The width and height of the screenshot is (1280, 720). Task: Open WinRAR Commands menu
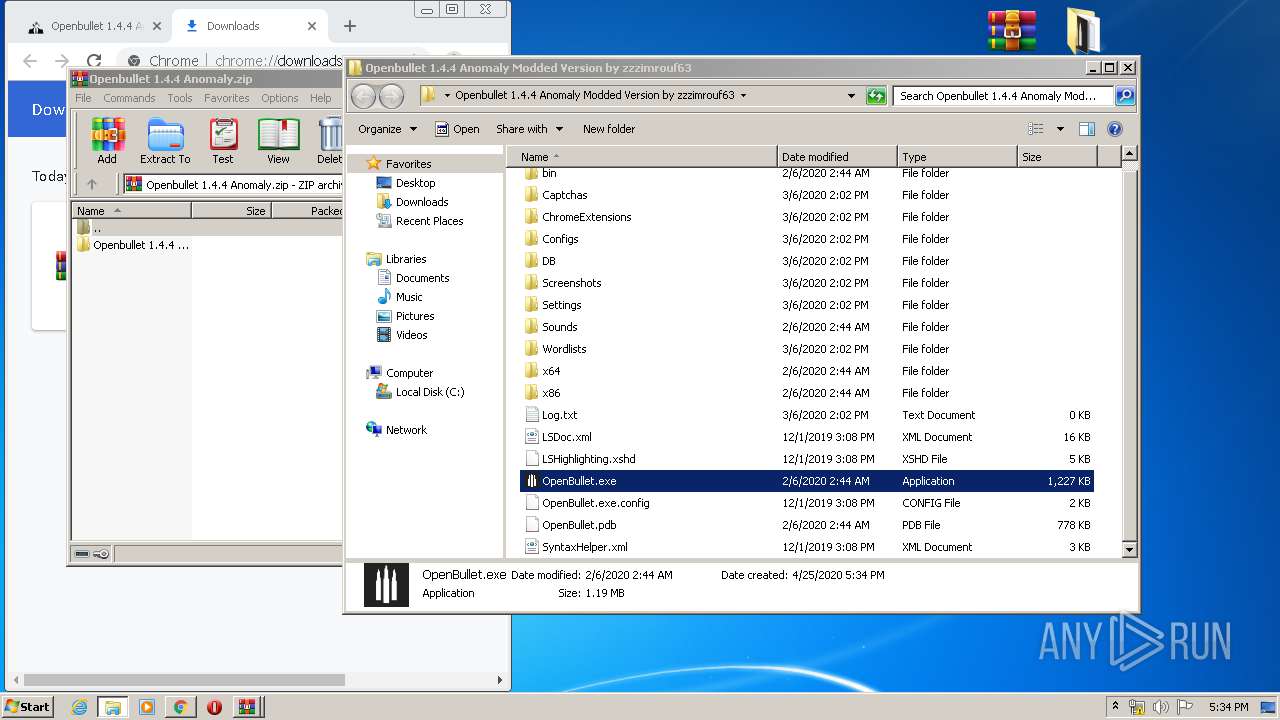[x=129, y=98]
